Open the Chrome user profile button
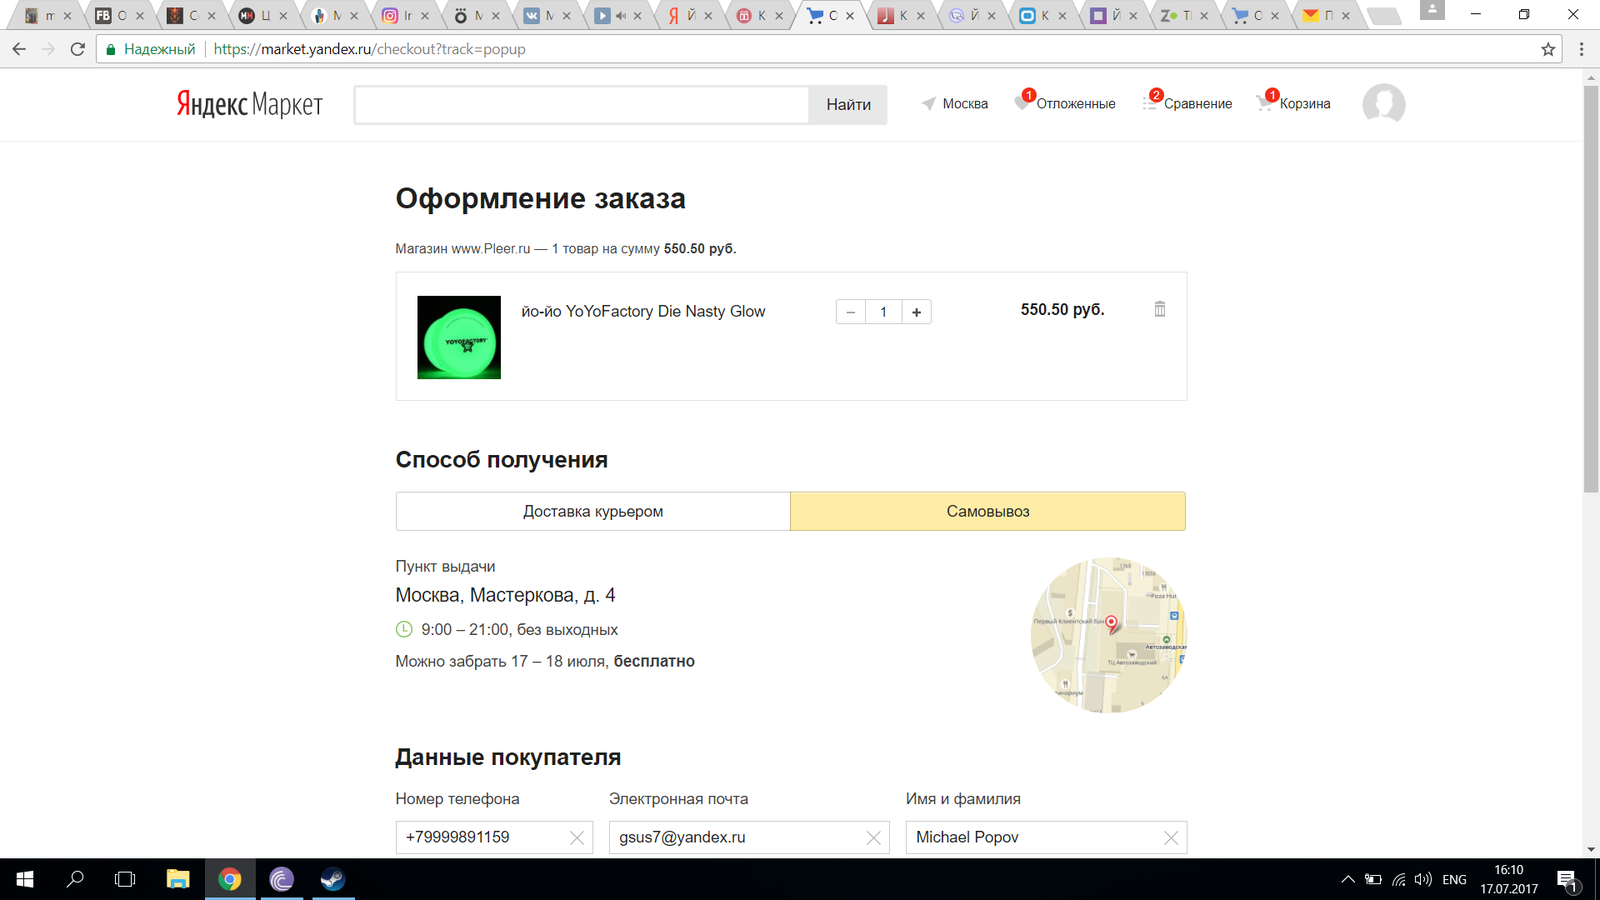The width and height of the screenshot is (1600, 900). coord(1432,10)
